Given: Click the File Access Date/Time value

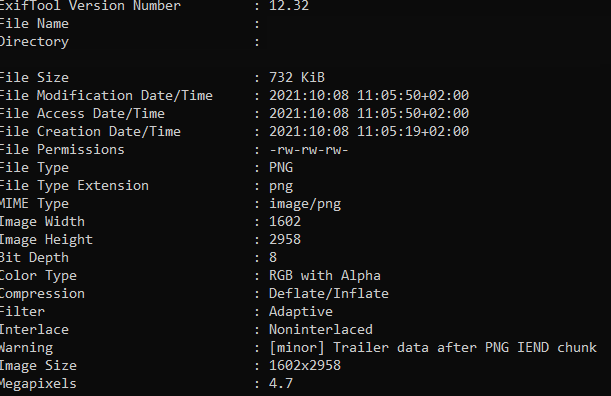Looking at the screenshot, I should click(x=369, y=113).
